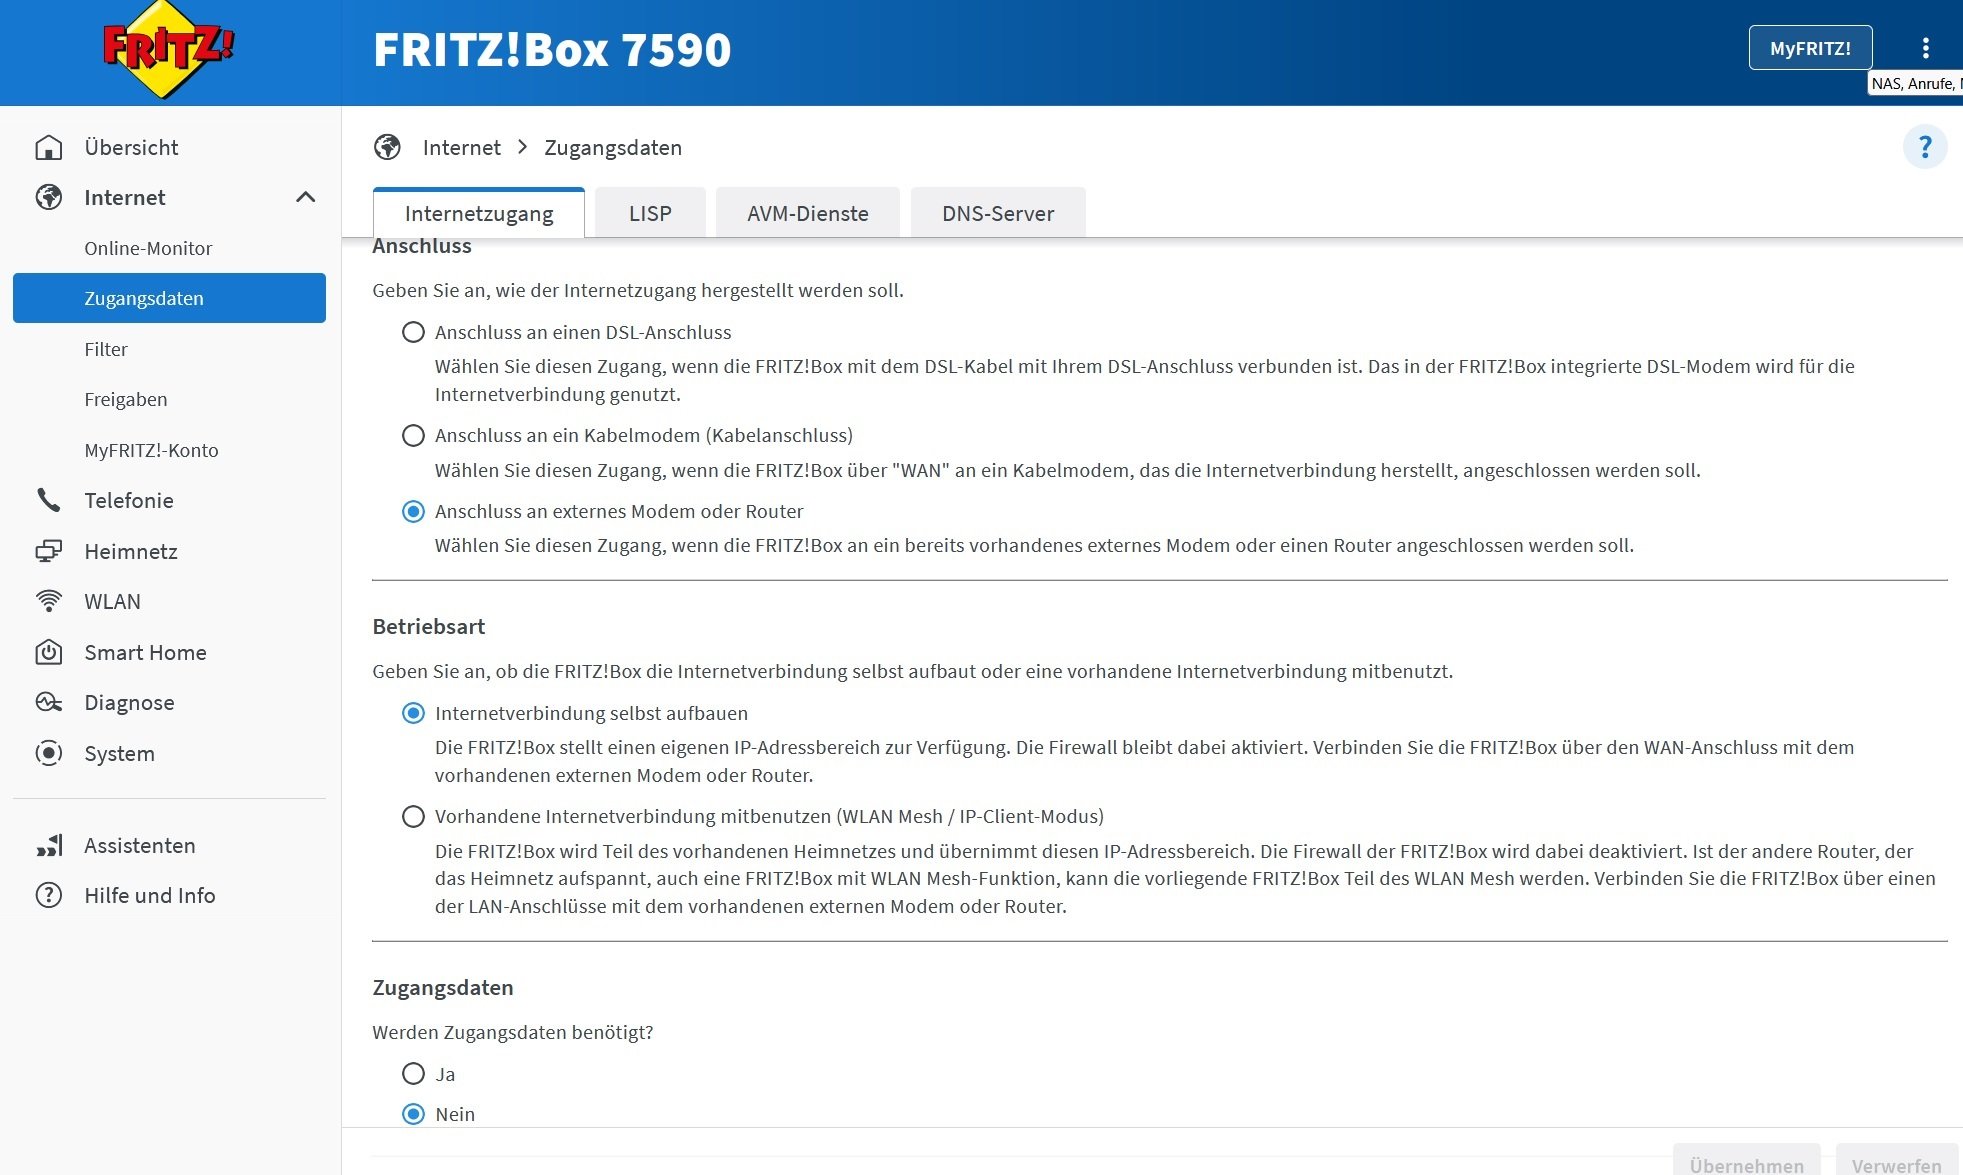Click the Übernehmen button
The image size is (1963, 1175).
click(1746, 1164)
